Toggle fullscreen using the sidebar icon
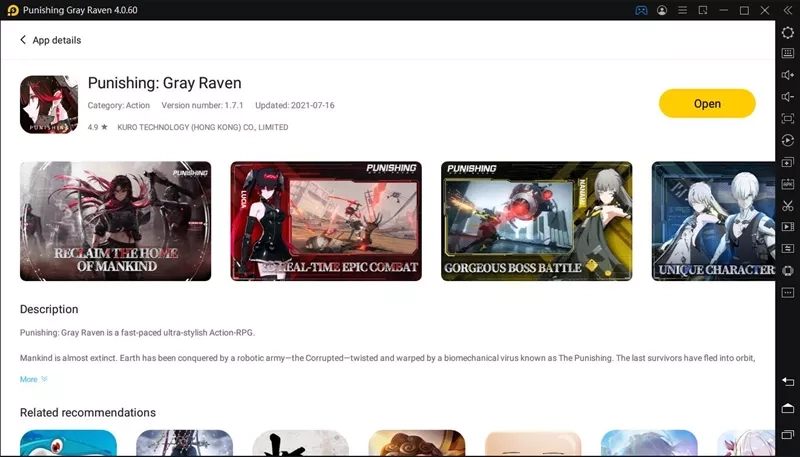800x457 pixels. pos(788,119)
